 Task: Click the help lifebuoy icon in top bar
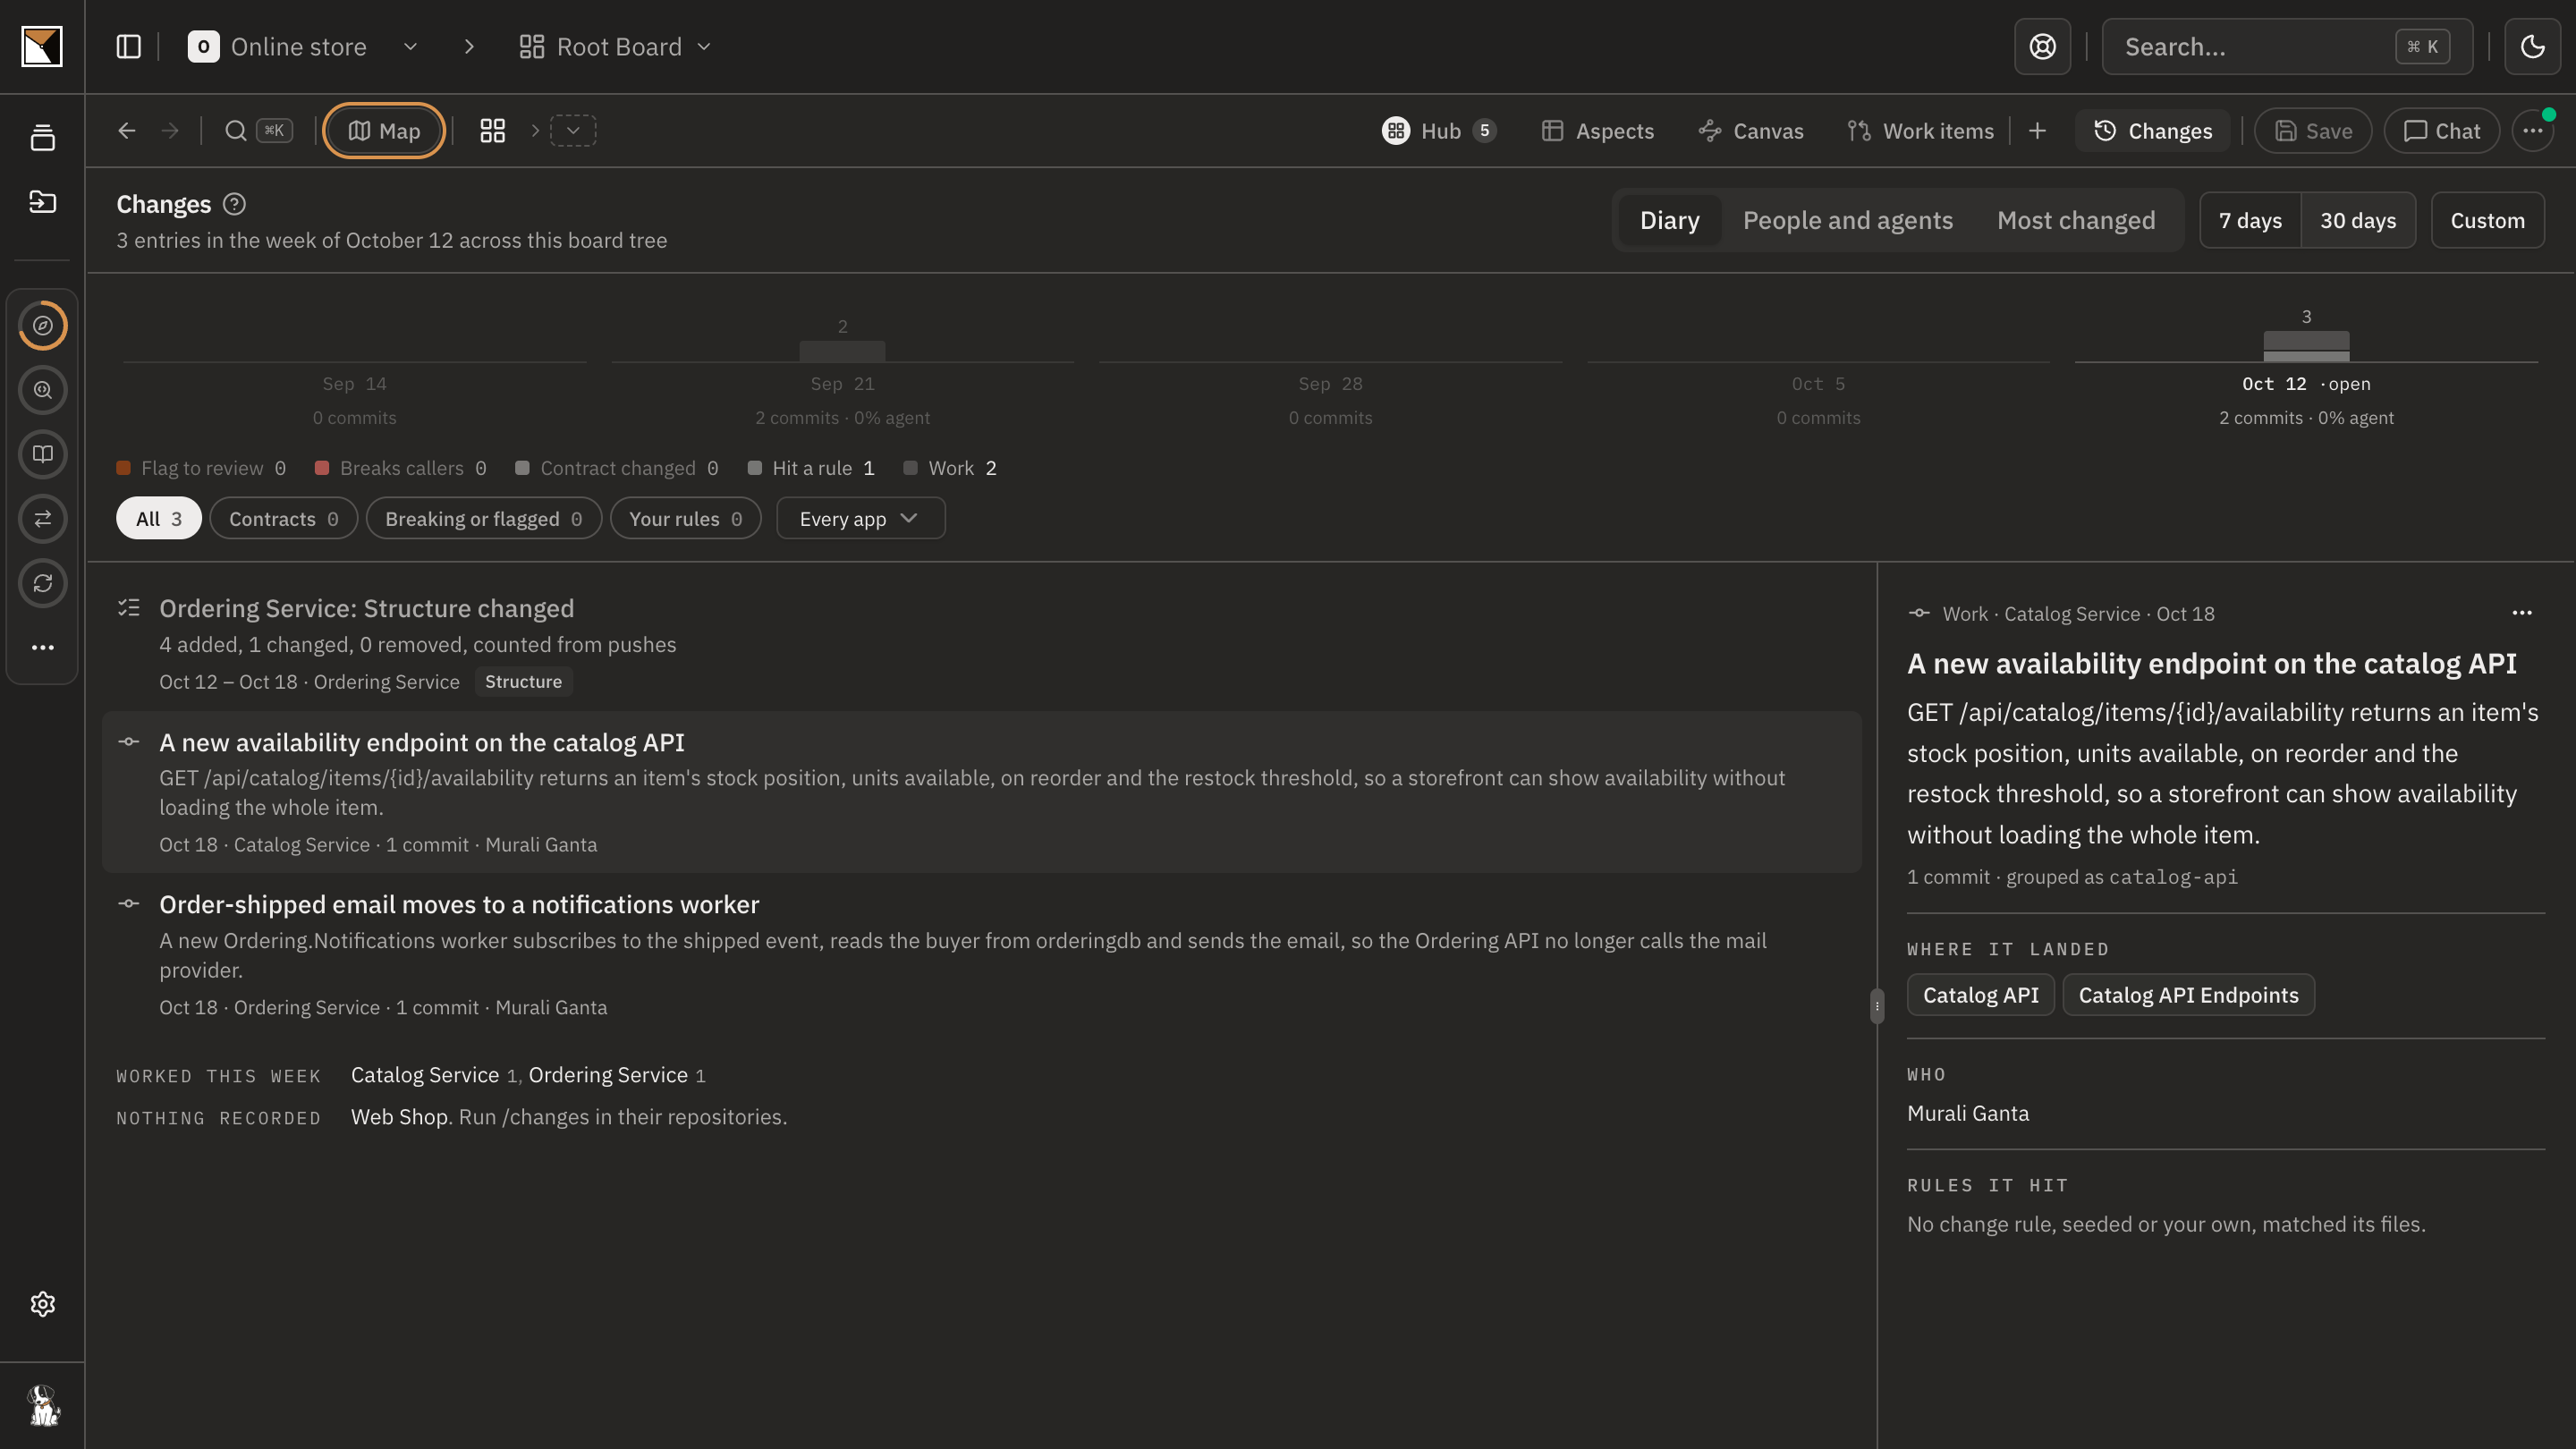tap(2042, 46)
